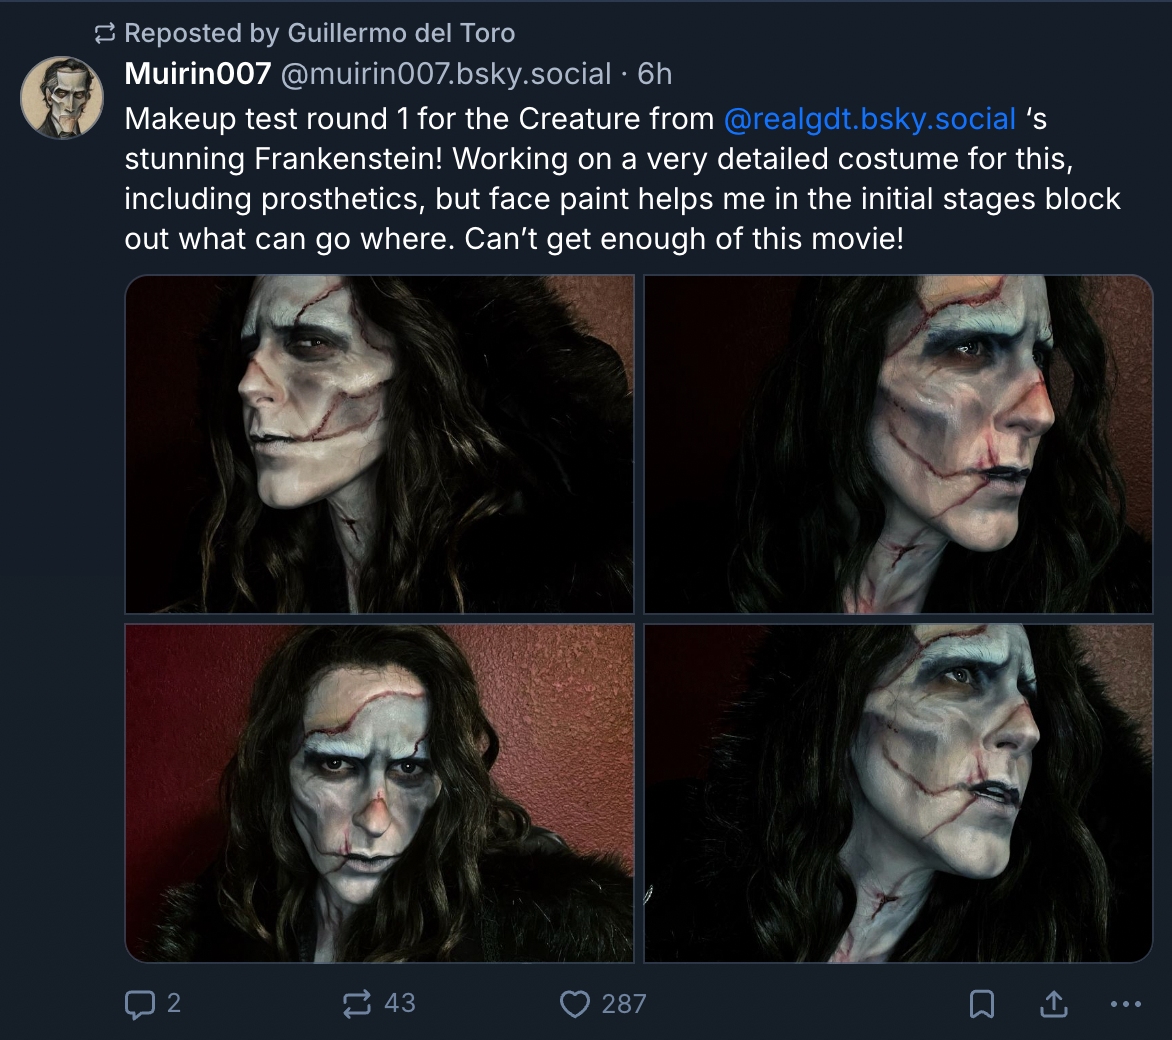Toggle the bookmark icon to save post

pyautogui.click(x=982, y=1003)
